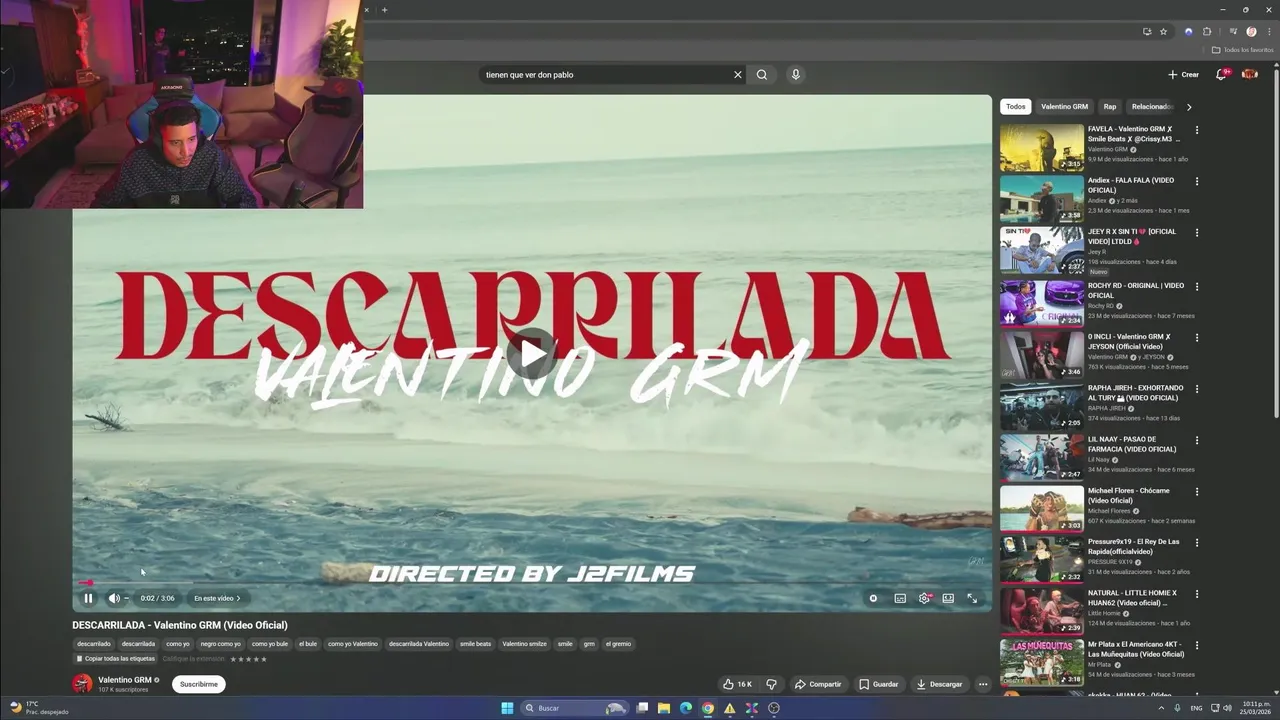The width and height of the screenshot is (1280, 720).
Task: Click the search field with 'tienen que ver don pablo'
Action: pos(605,75)
